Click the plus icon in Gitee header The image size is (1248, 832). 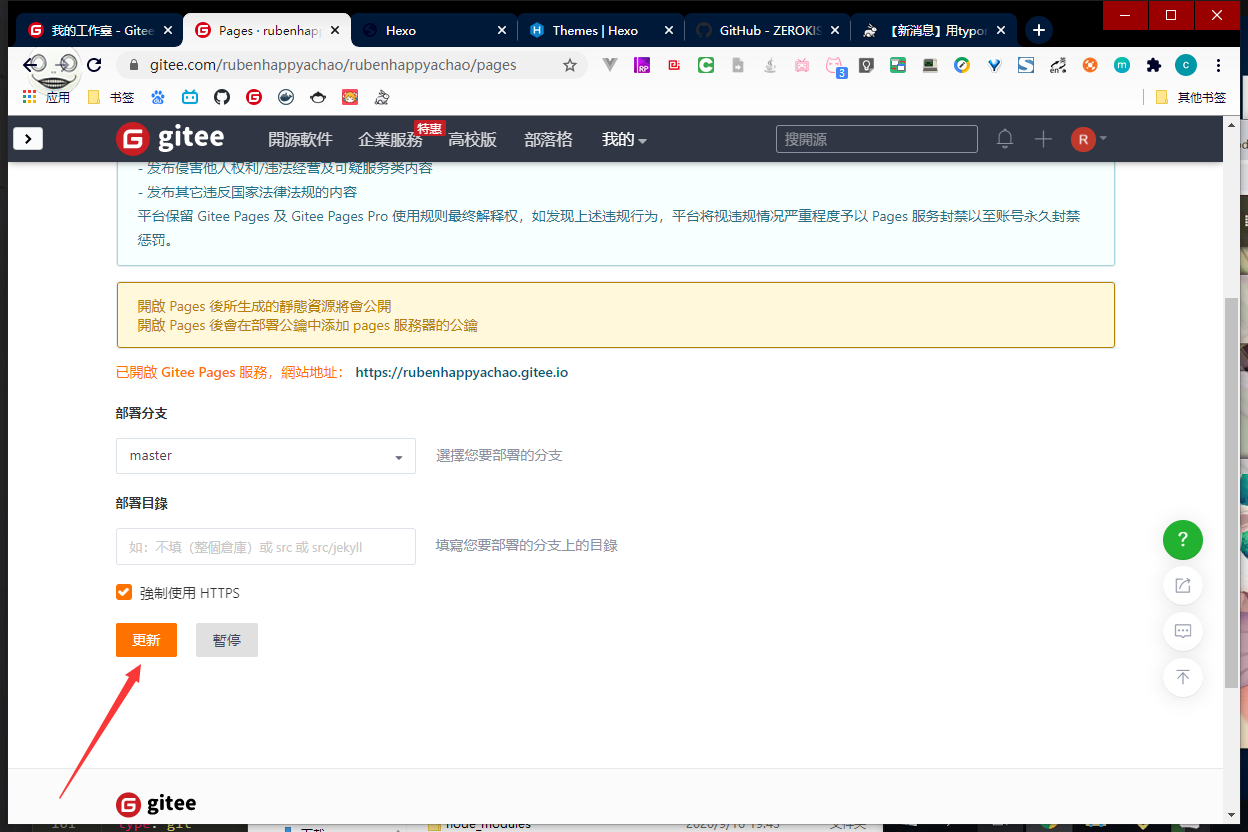[x=1043, y=139]
